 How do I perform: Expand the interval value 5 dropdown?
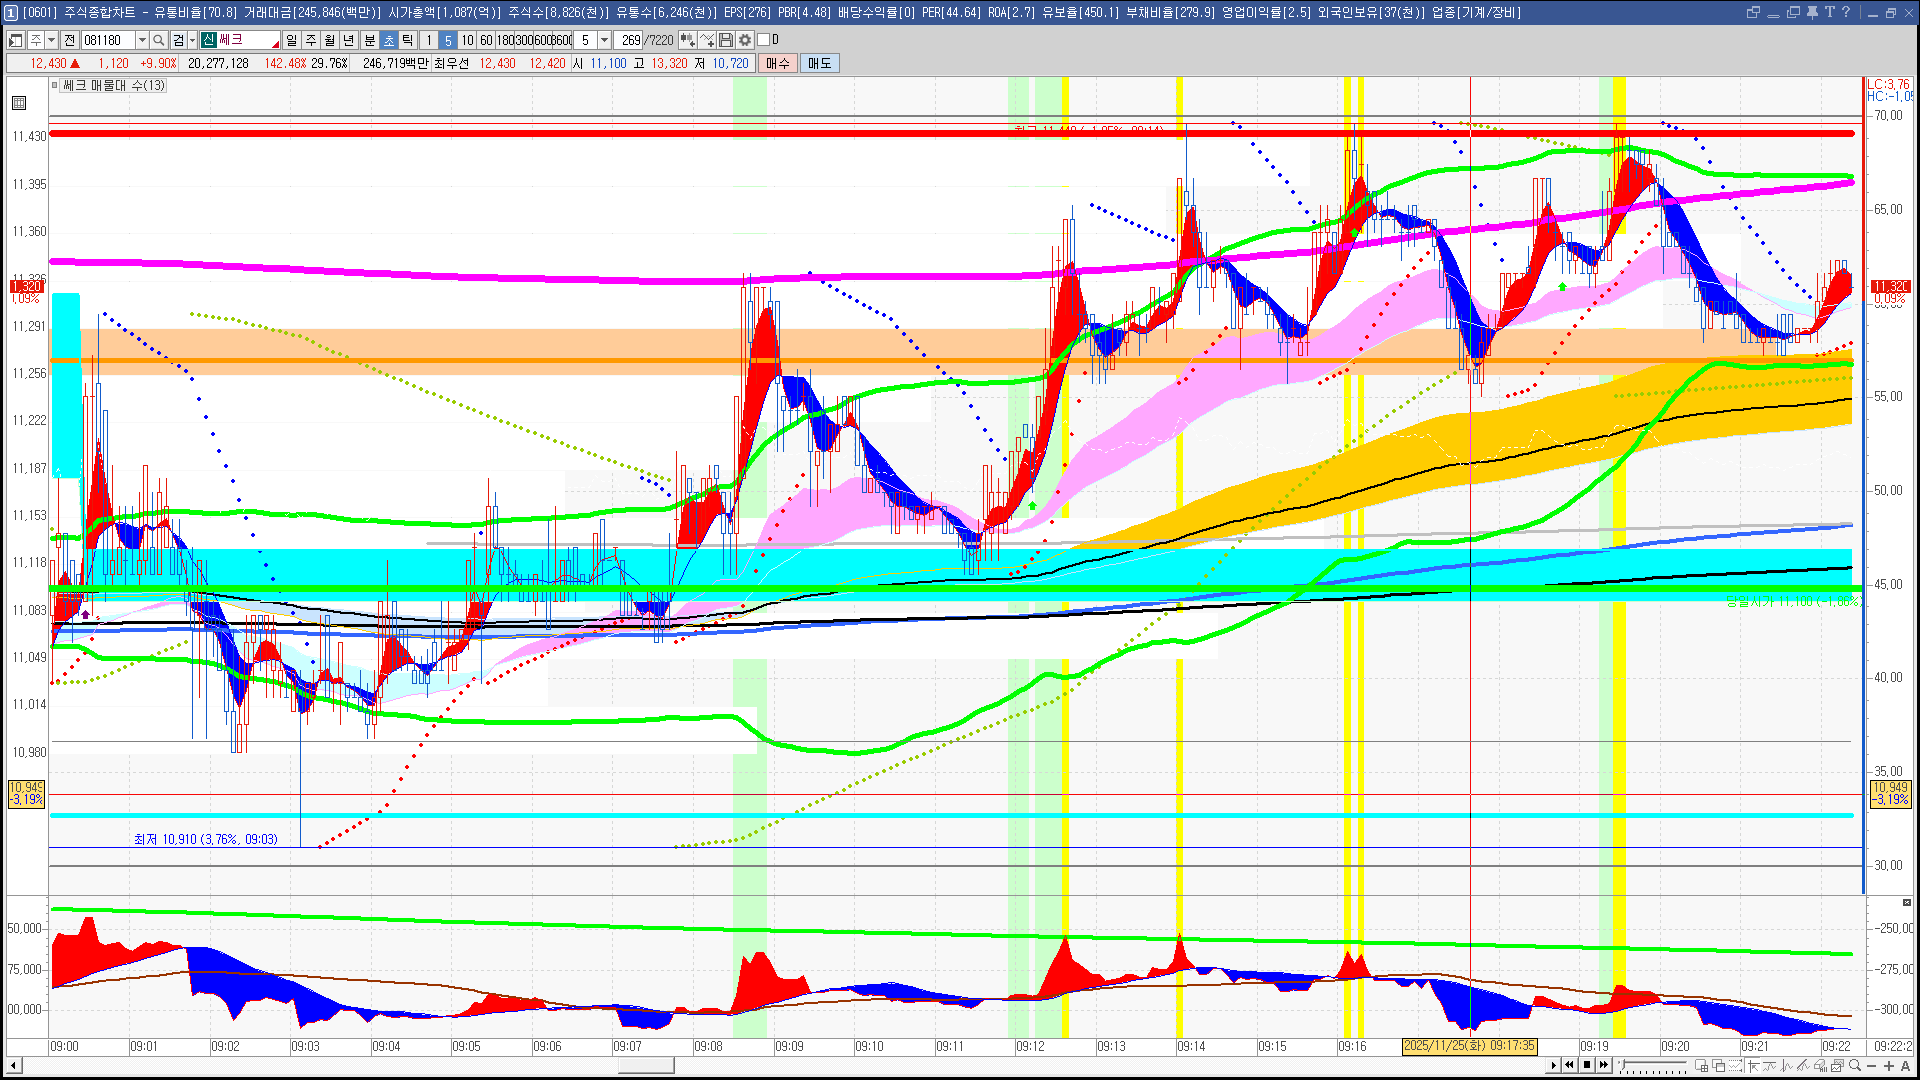[604, 40]
